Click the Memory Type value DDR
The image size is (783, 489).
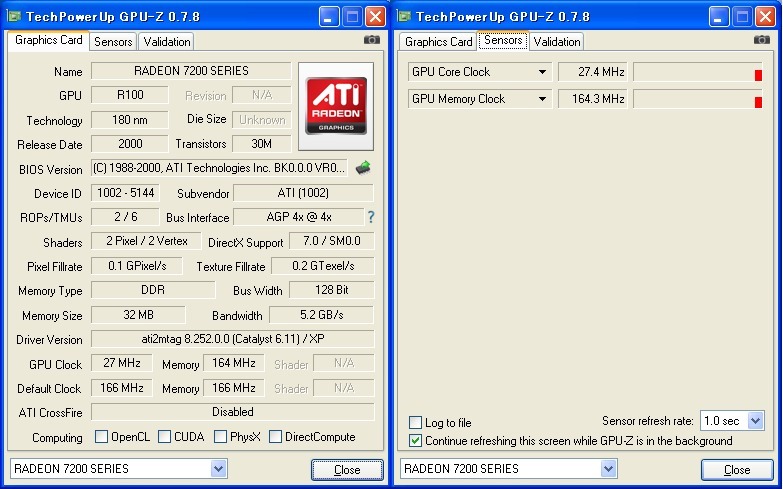click(153, 290)
